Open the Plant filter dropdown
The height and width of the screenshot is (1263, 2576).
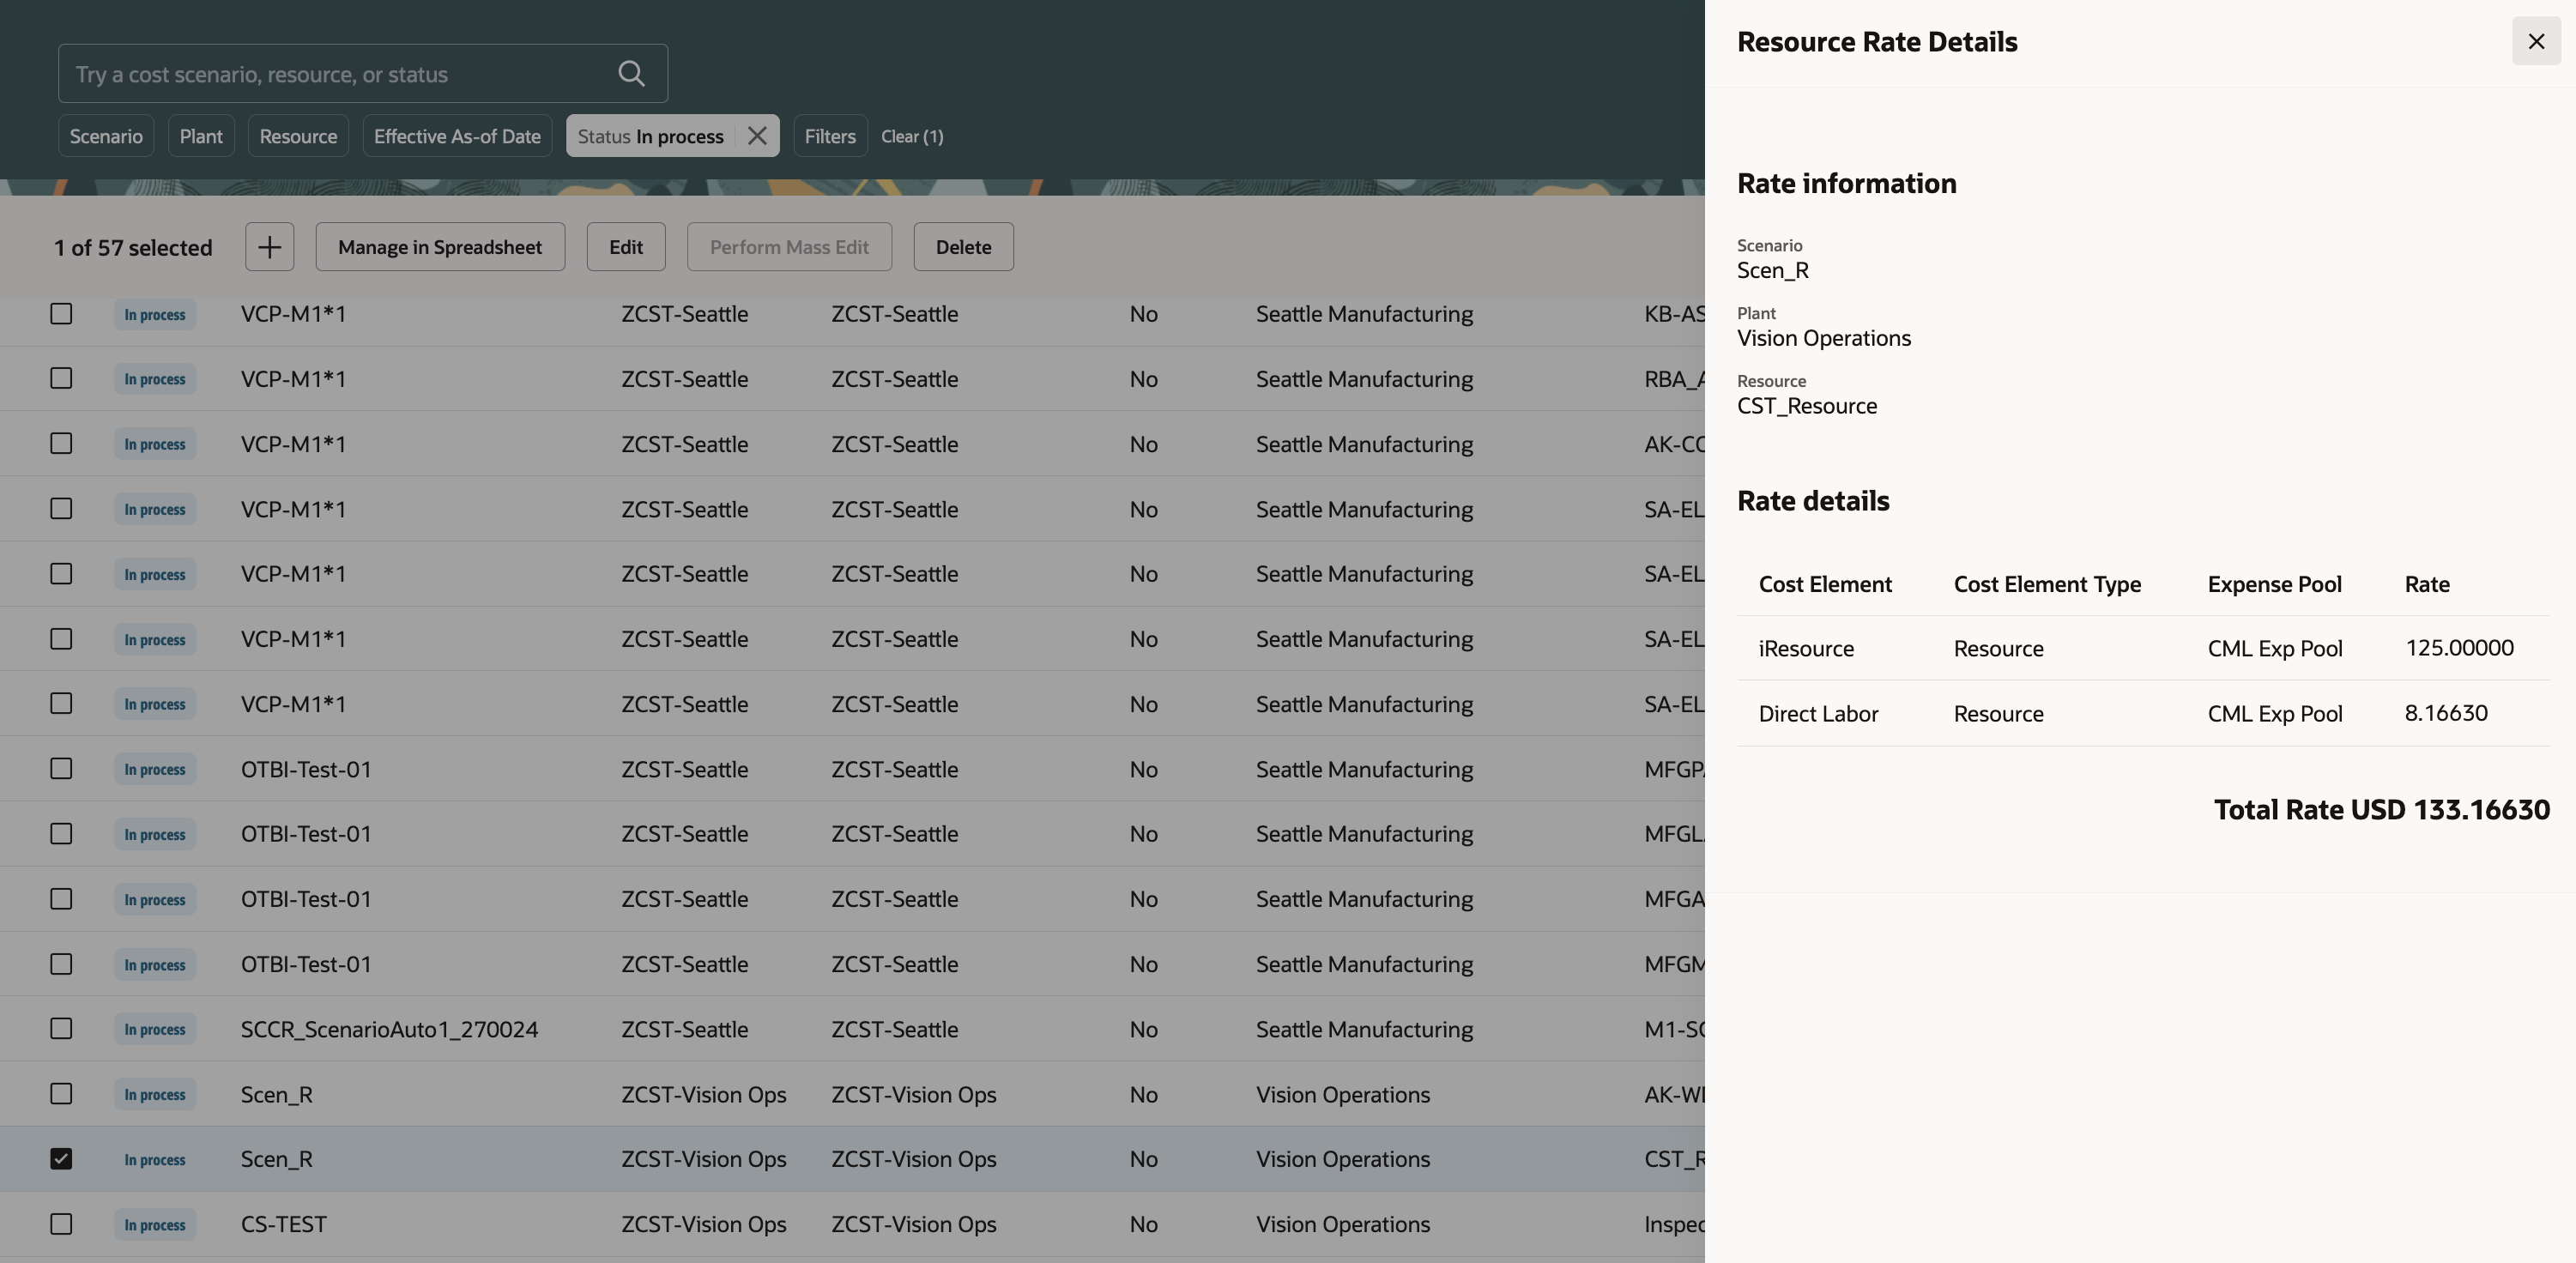click(201, 135)
